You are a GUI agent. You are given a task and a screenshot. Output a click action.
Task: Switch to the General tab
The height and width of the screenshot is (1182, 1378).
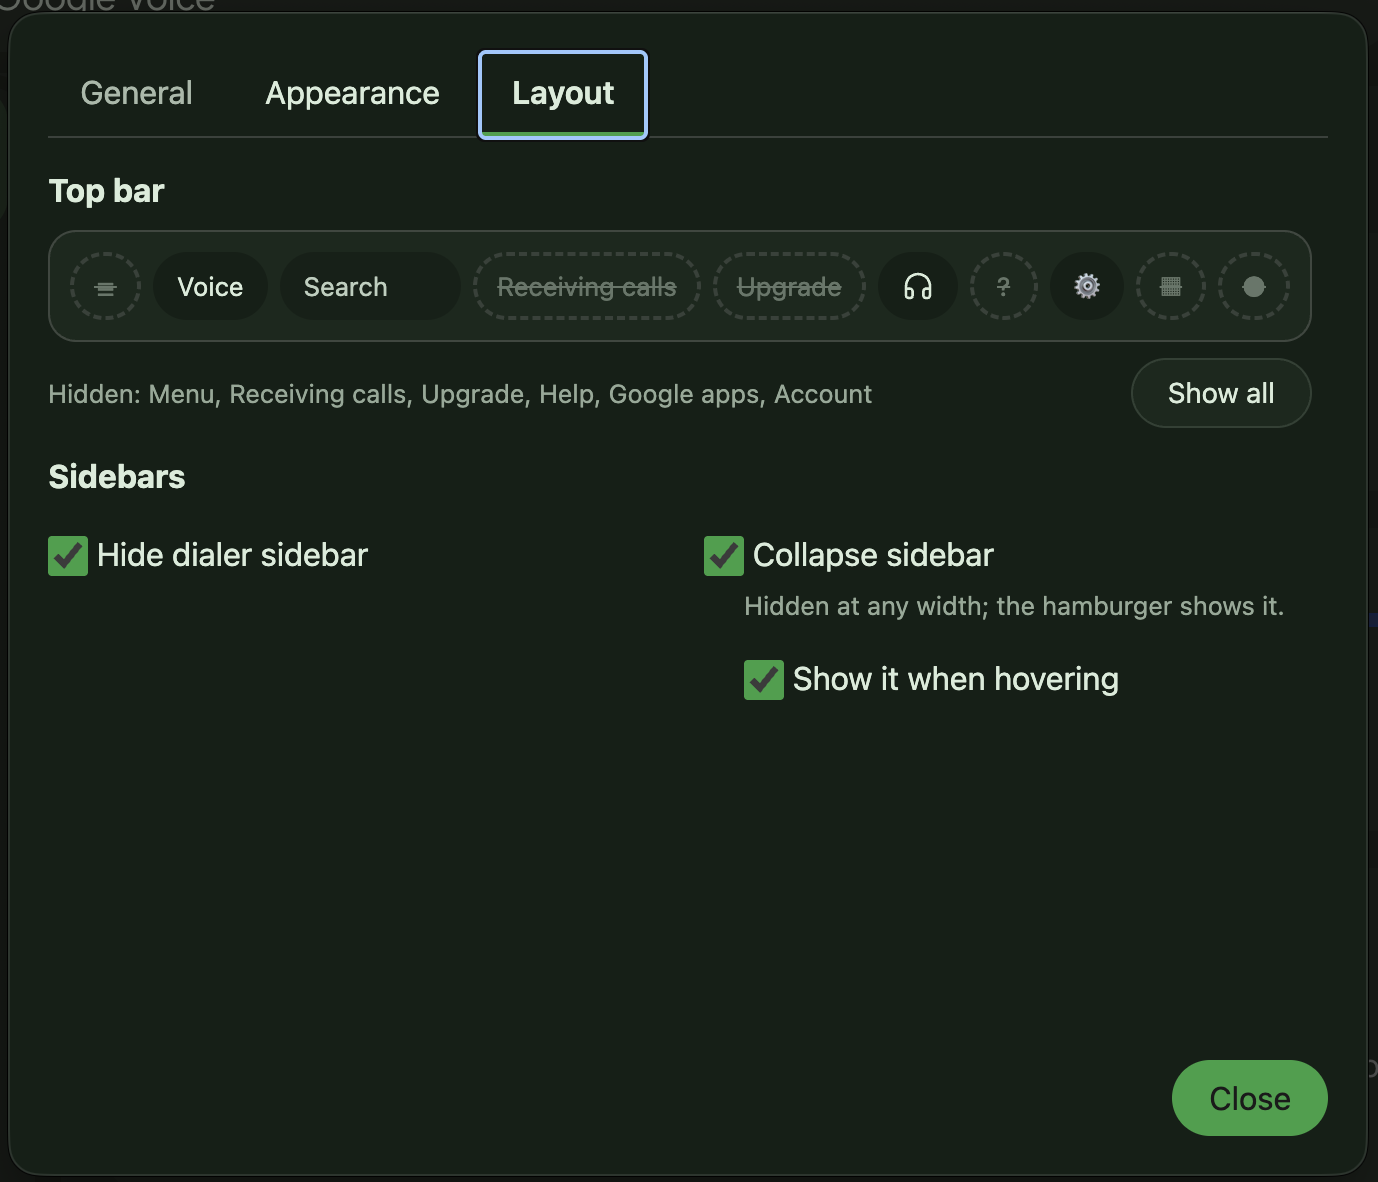pos(137,94)
